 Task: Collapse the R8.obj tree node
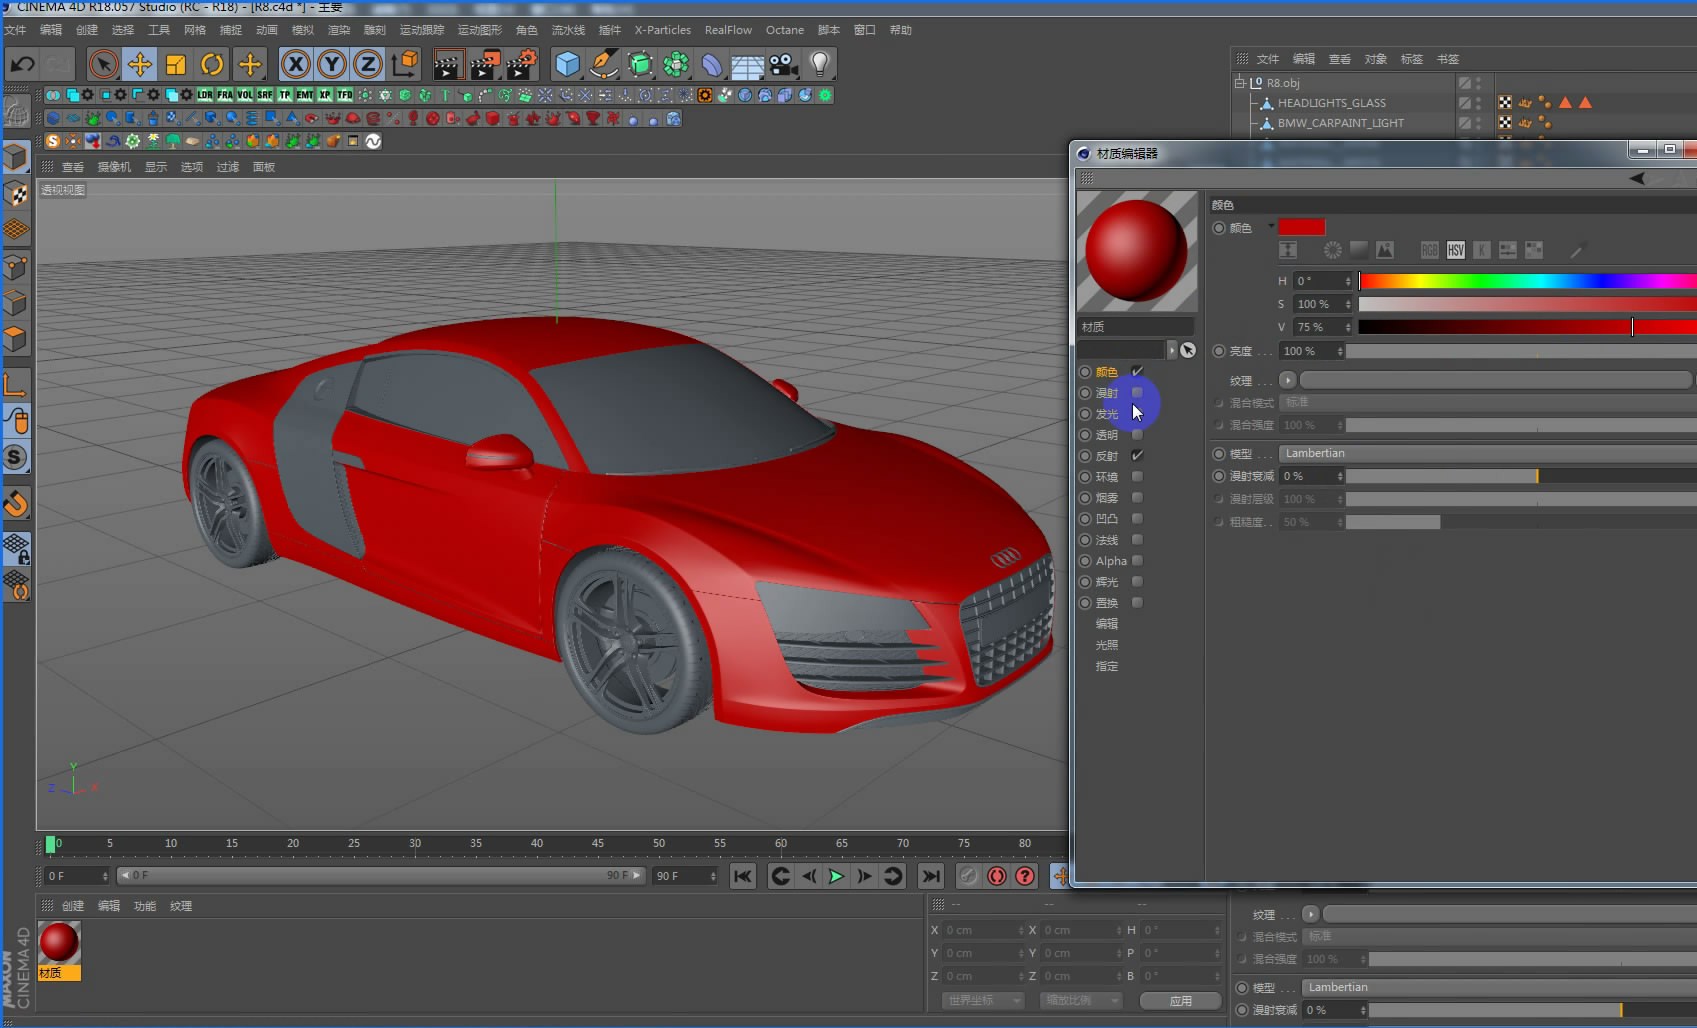click(1240, 83)
